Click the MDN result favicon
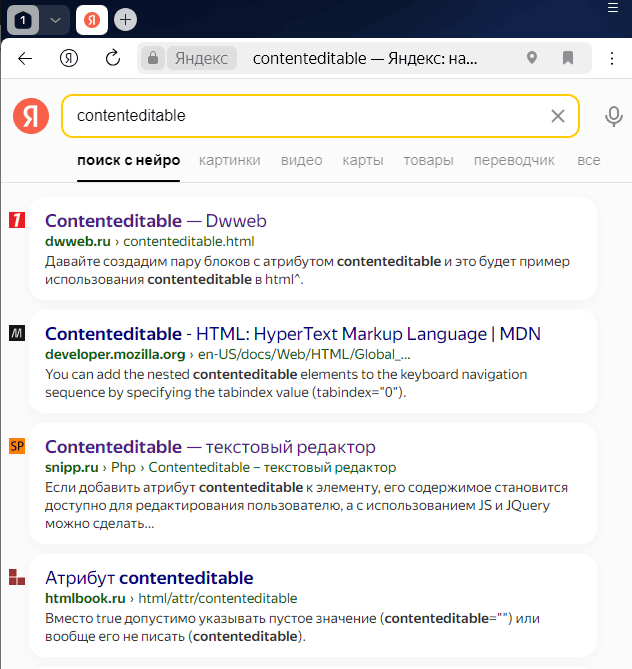The width and height of the screenshot is (632, 669). [17, 333]
